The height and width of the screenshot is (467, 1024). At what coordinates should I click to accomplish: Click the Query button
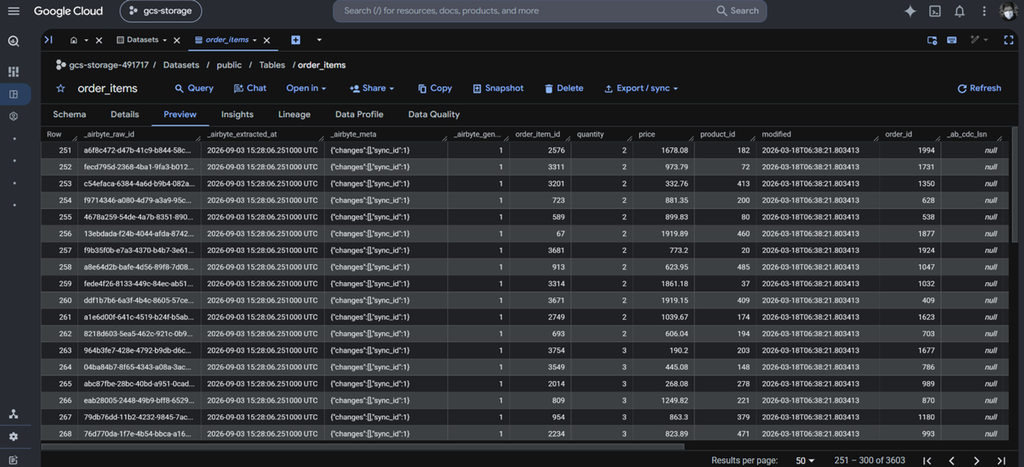194,88
